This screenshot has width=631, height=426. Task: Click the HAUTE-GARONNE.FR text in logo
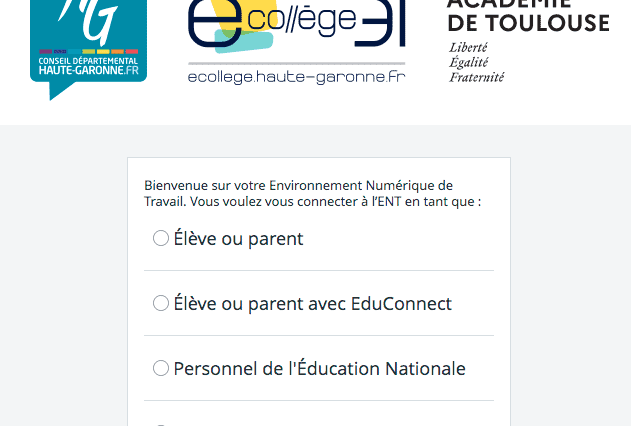[89, 70]
